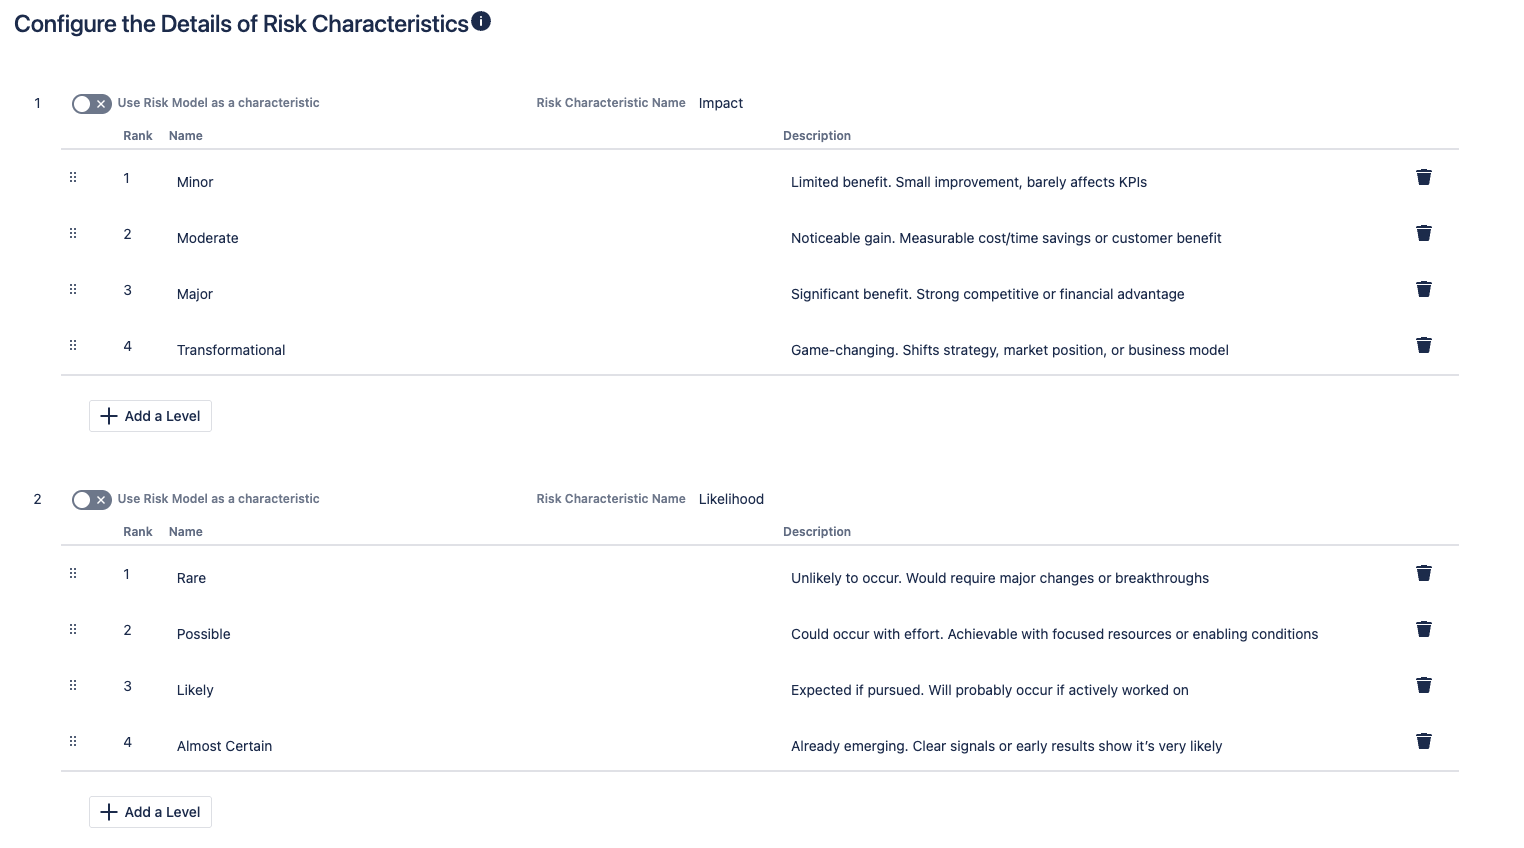Enable Use Risk Model toggle for Likelihood
This screenshot has width=1524, height=848.
(91, 500)
